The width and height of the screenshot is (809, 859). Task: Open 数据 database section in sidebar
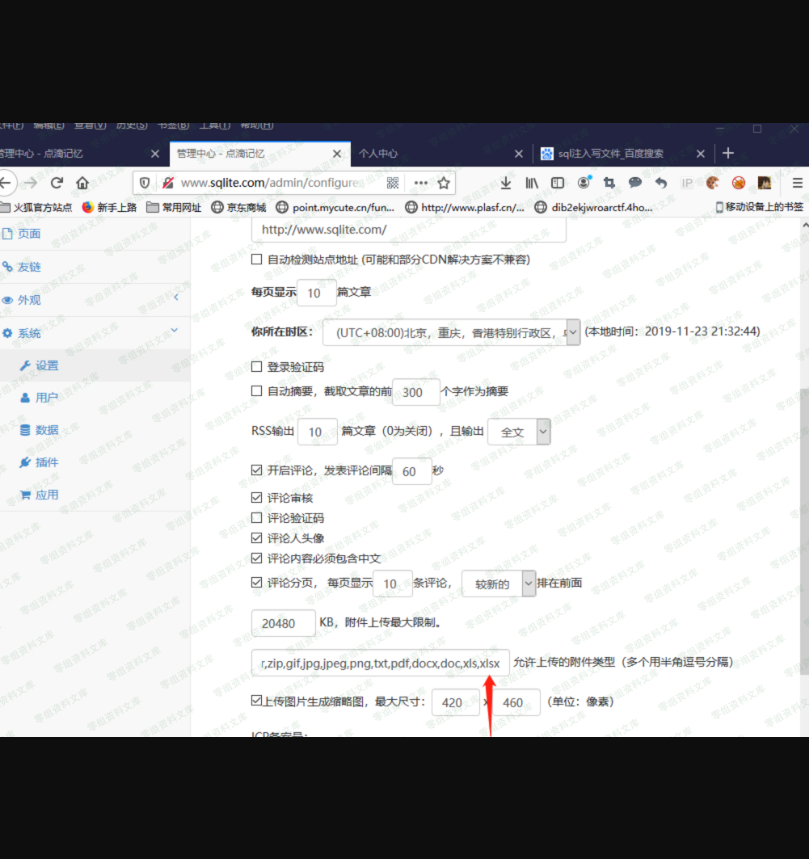tap(46, 430)
